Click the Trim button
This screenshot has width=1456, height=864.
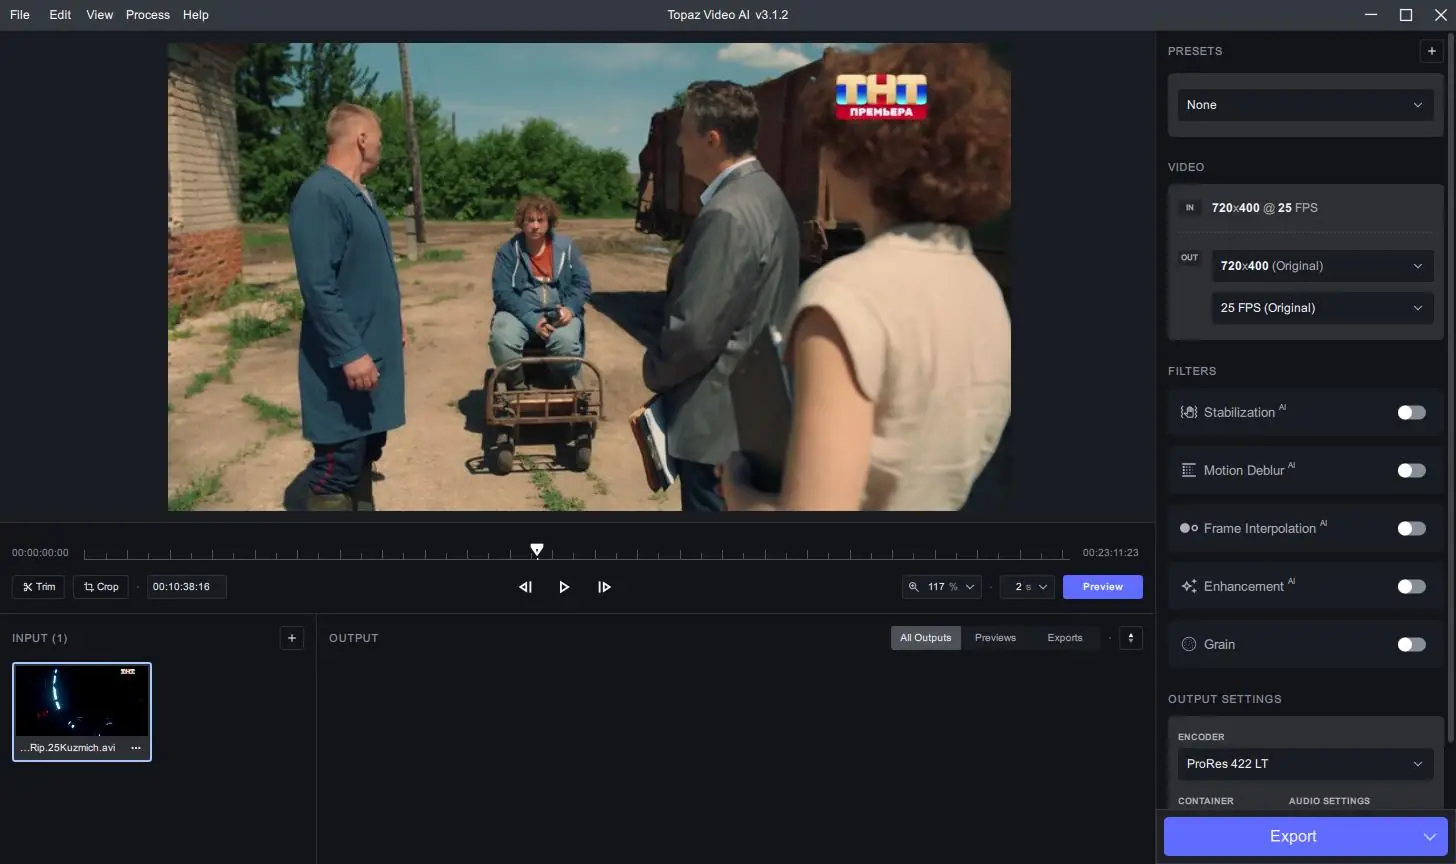coord(39,587)
